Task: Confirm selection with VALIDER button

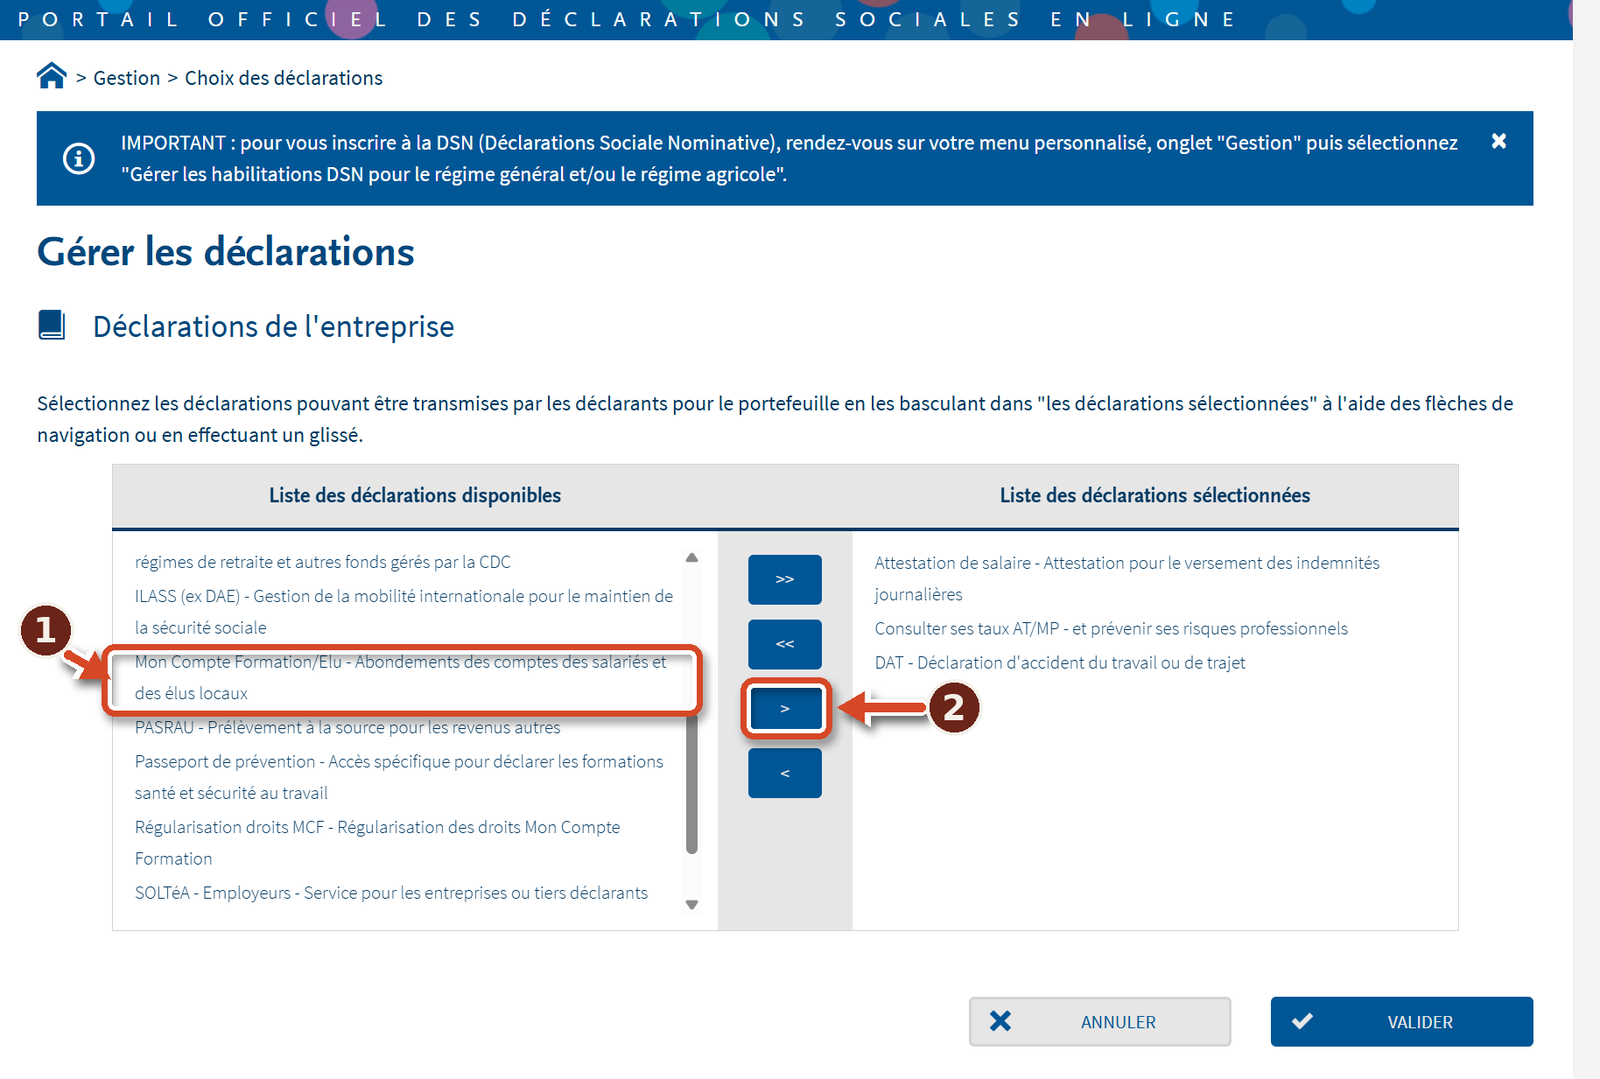Action: pyautogui.click(x=1402, y=1022)
